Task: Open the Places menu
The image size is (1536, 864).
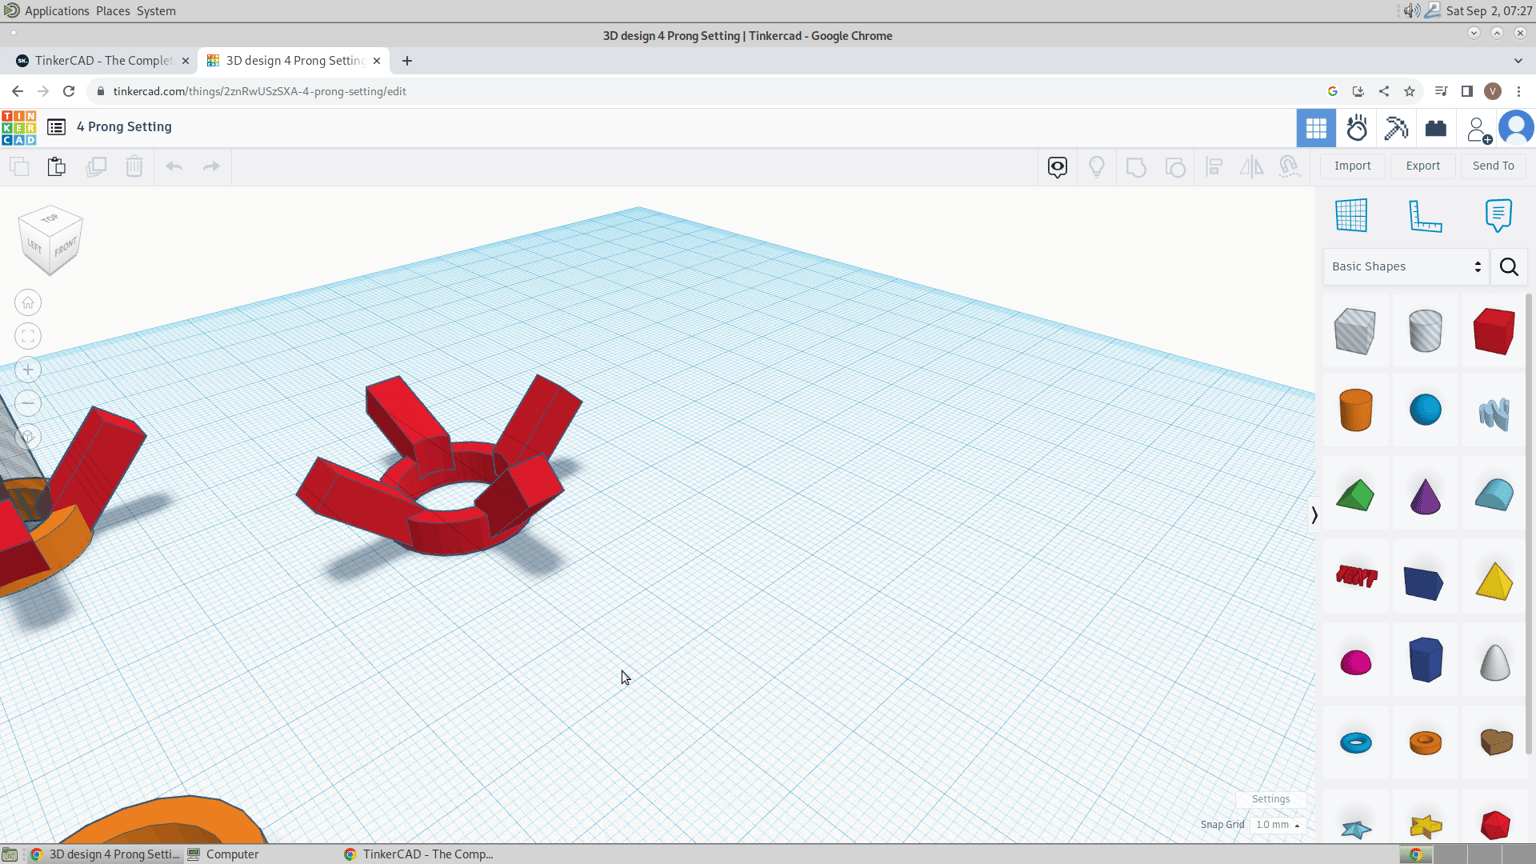Action: pos(113,11)
